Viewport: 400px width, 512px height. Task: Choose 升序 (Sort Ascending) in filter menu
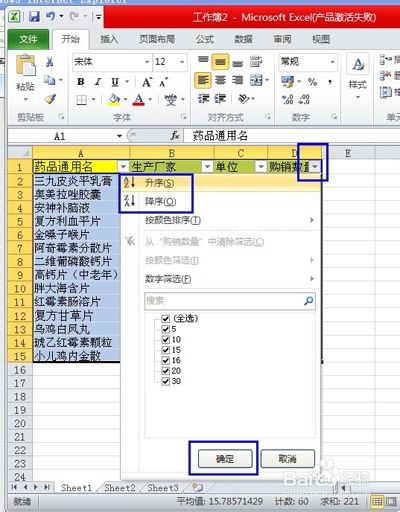pos(221,183)
